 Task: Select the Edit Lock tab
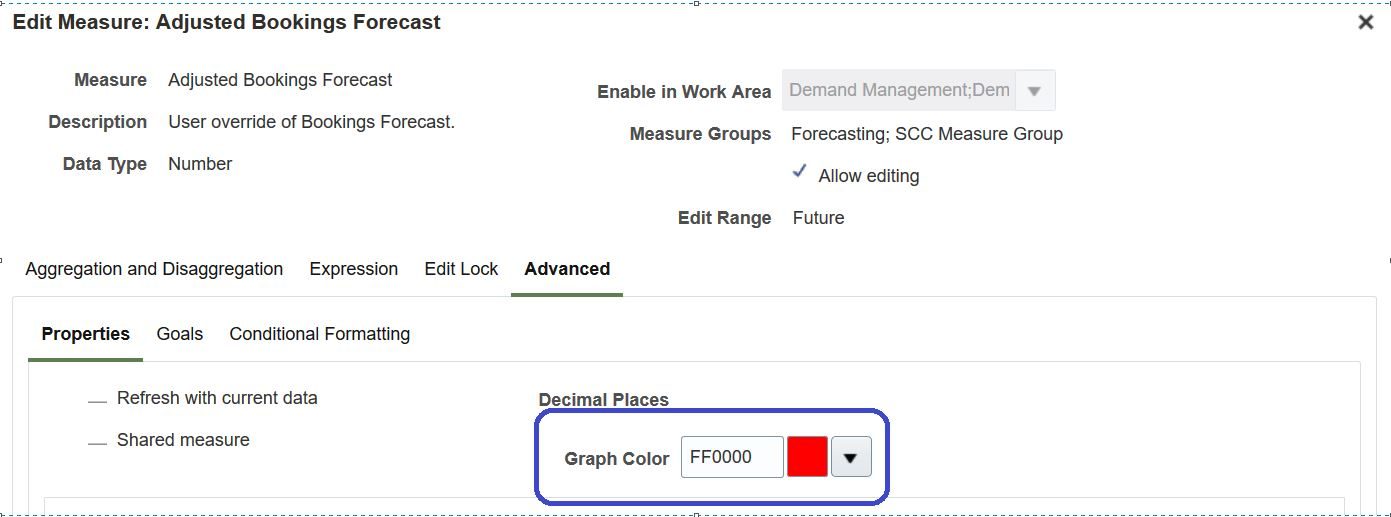pos(461,269)
